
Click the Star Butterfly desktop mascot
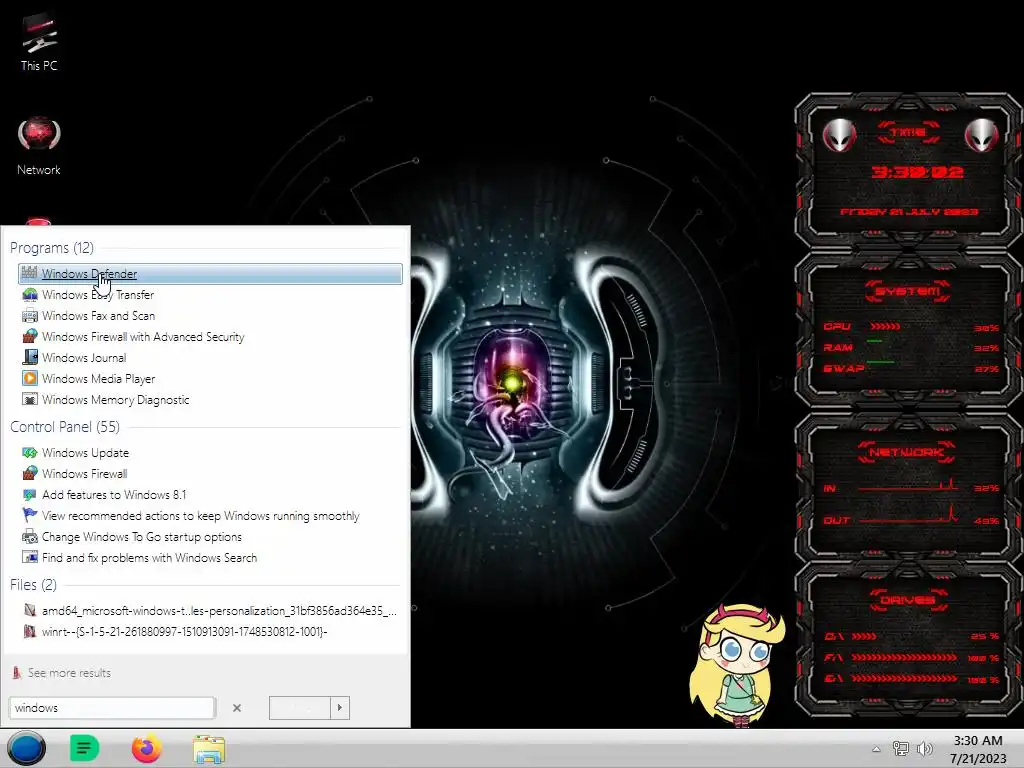pos(735,664)
